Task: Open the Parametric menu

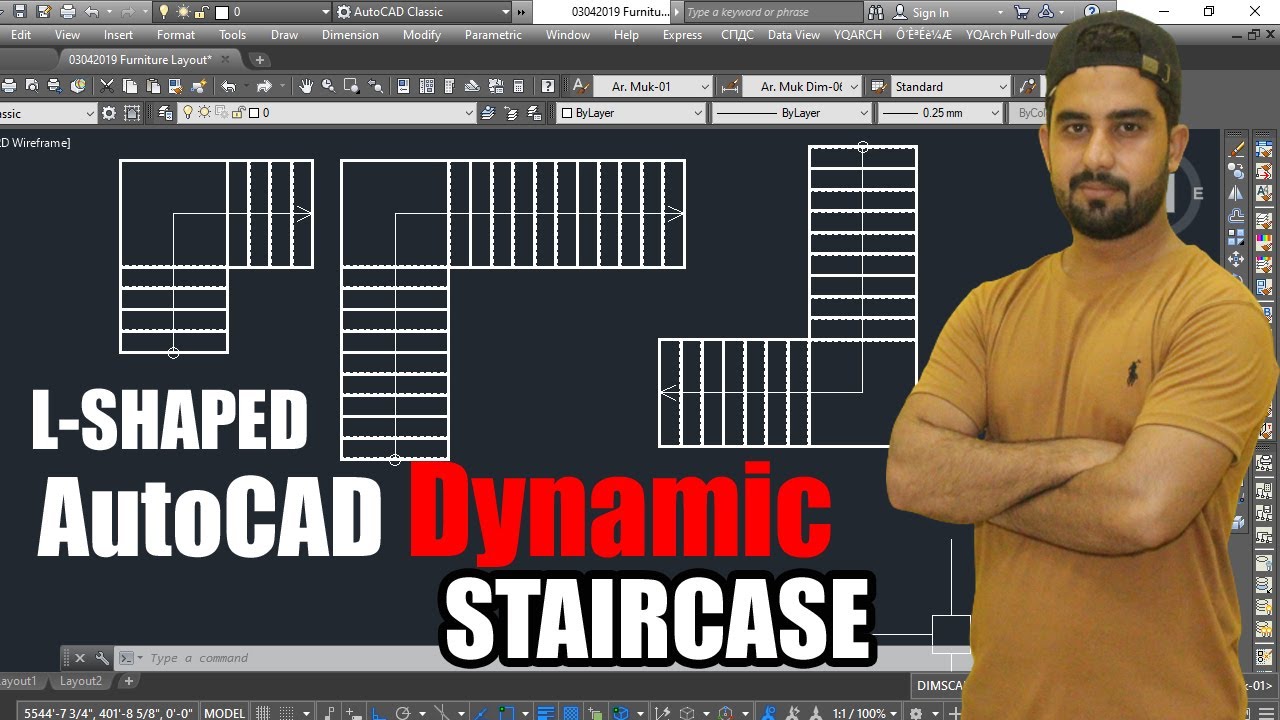Action: 493,35
